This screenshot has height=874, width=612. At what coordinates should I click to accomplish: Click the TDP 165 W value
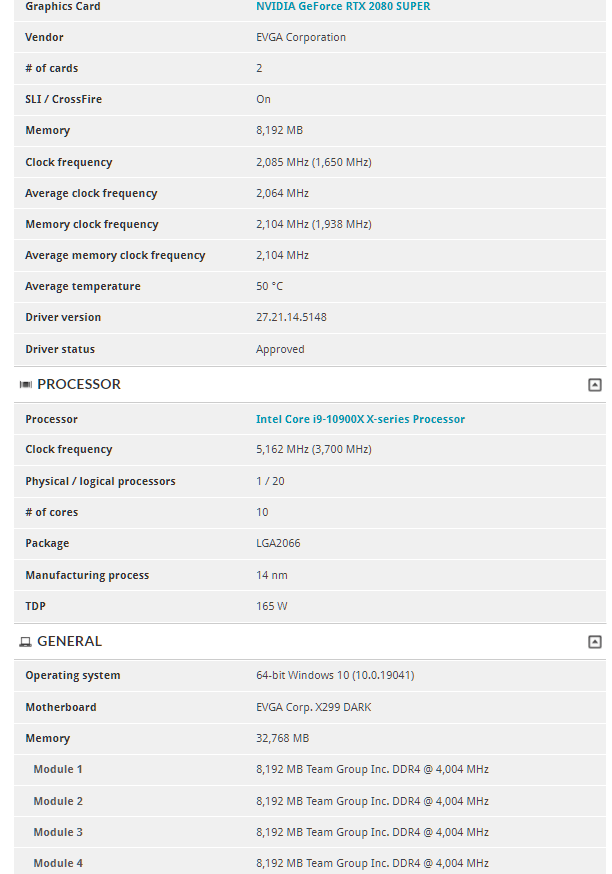tap(272, 606)
